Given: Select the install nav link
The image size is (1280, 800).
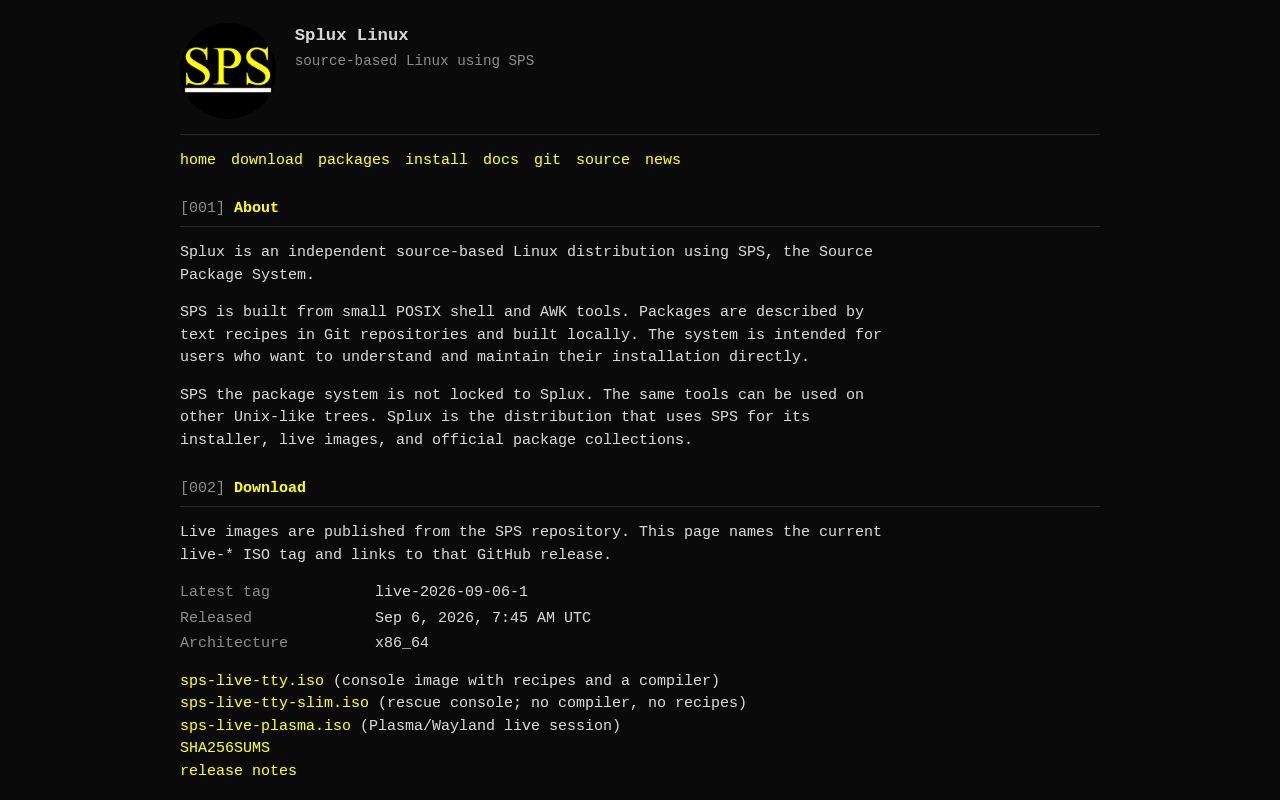Looking at the screenshot, I should 436,160.
